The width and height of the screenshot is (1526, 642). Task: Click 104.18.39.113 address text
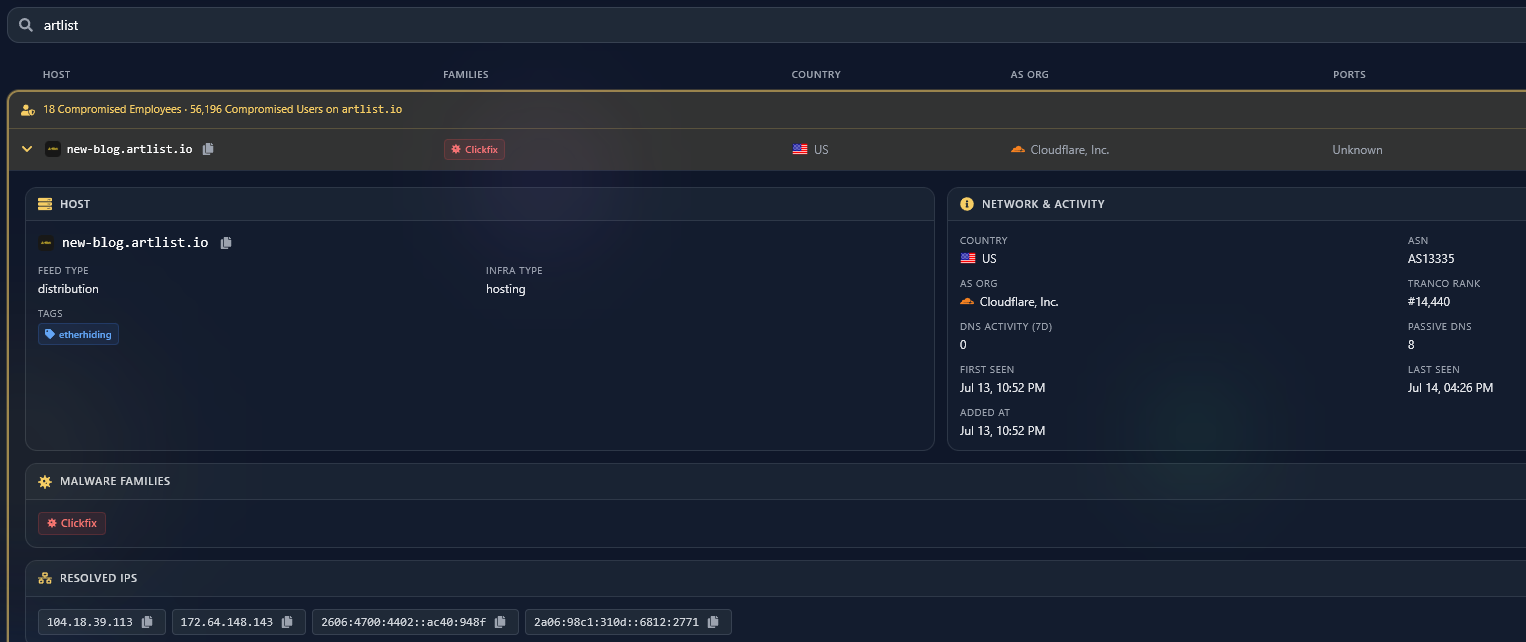point(90,622)
